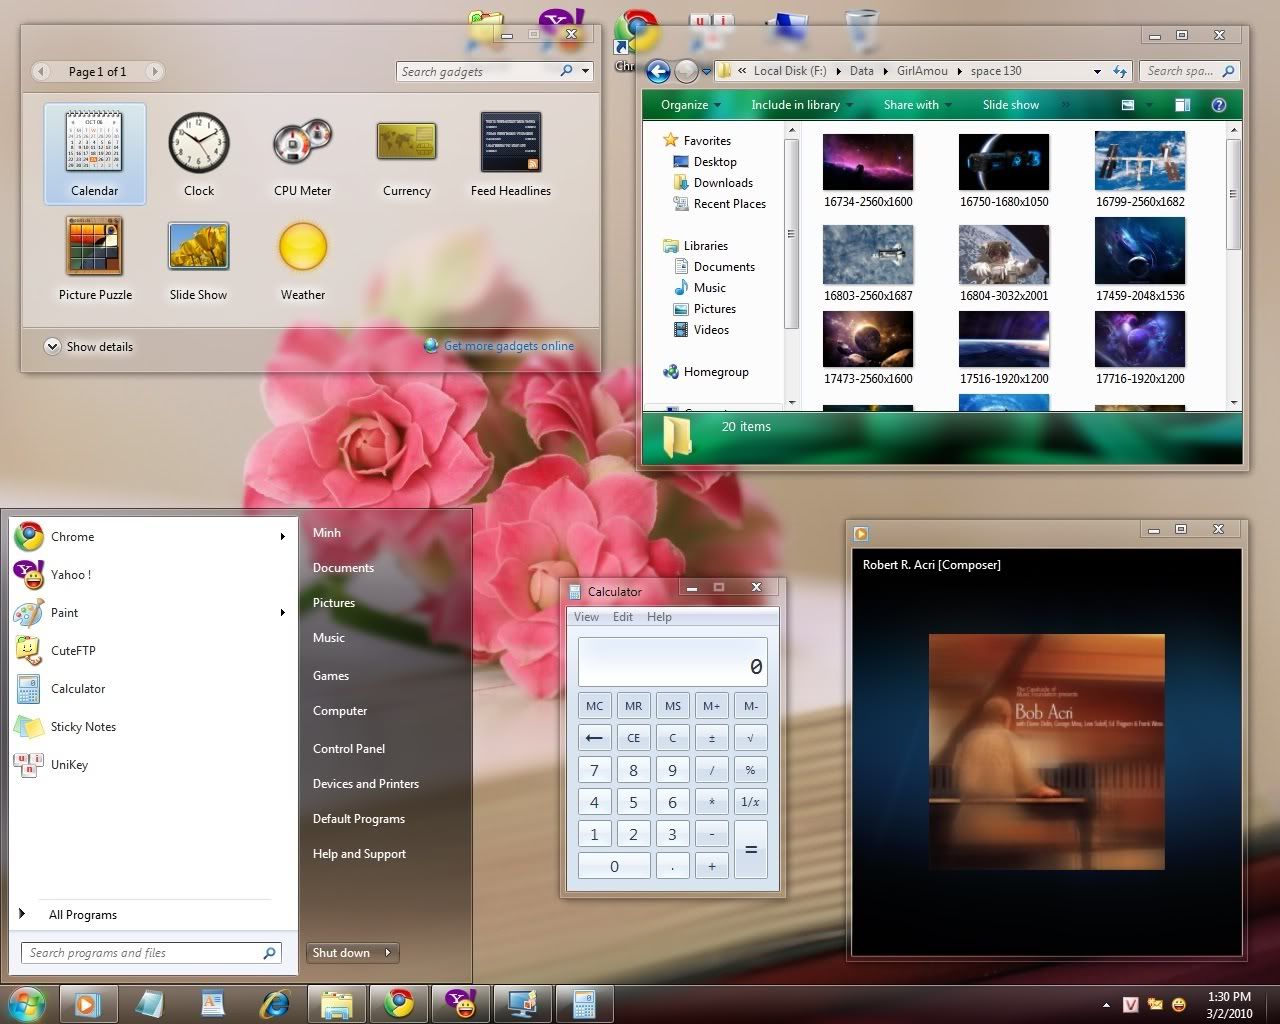Expand the Chrome jump list arrow
The height and width of the screenshot is (1024, 1280).
coord(283,537)
